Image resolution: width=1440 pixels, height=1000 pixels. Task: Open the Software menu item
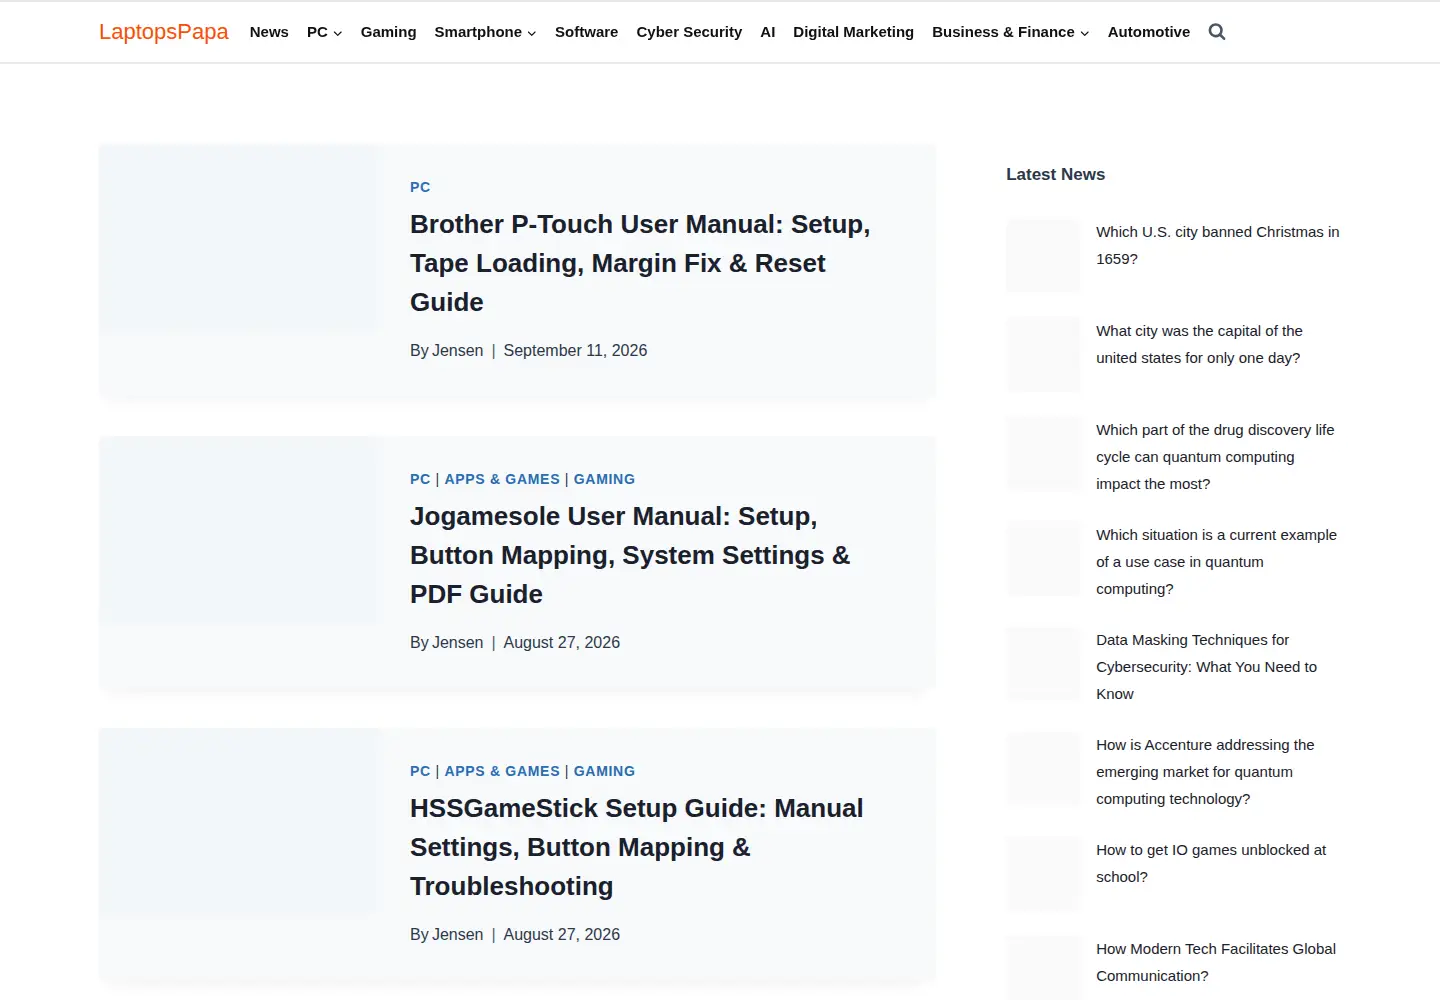pos(586,32)
